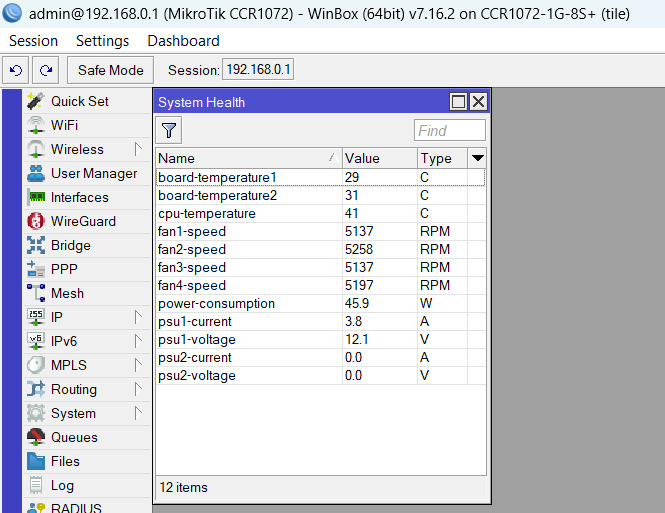Click the Routing icon
The height and width of the screenshot is (513, 665).
coord(36,389)
